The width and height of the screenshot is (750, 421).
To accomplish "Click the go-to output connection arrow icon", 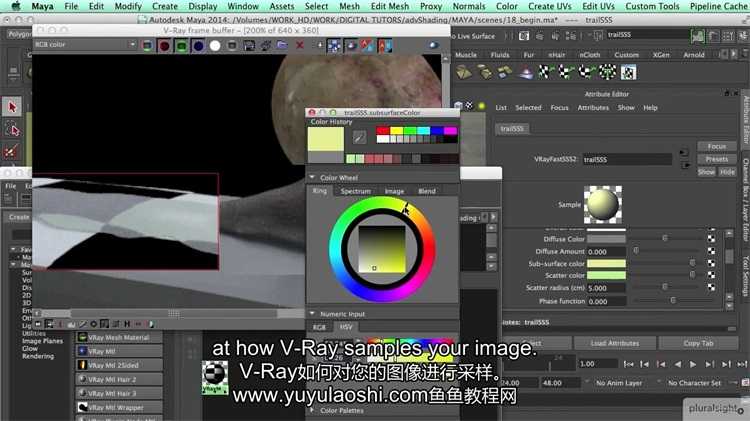I will tap(685, 165).
